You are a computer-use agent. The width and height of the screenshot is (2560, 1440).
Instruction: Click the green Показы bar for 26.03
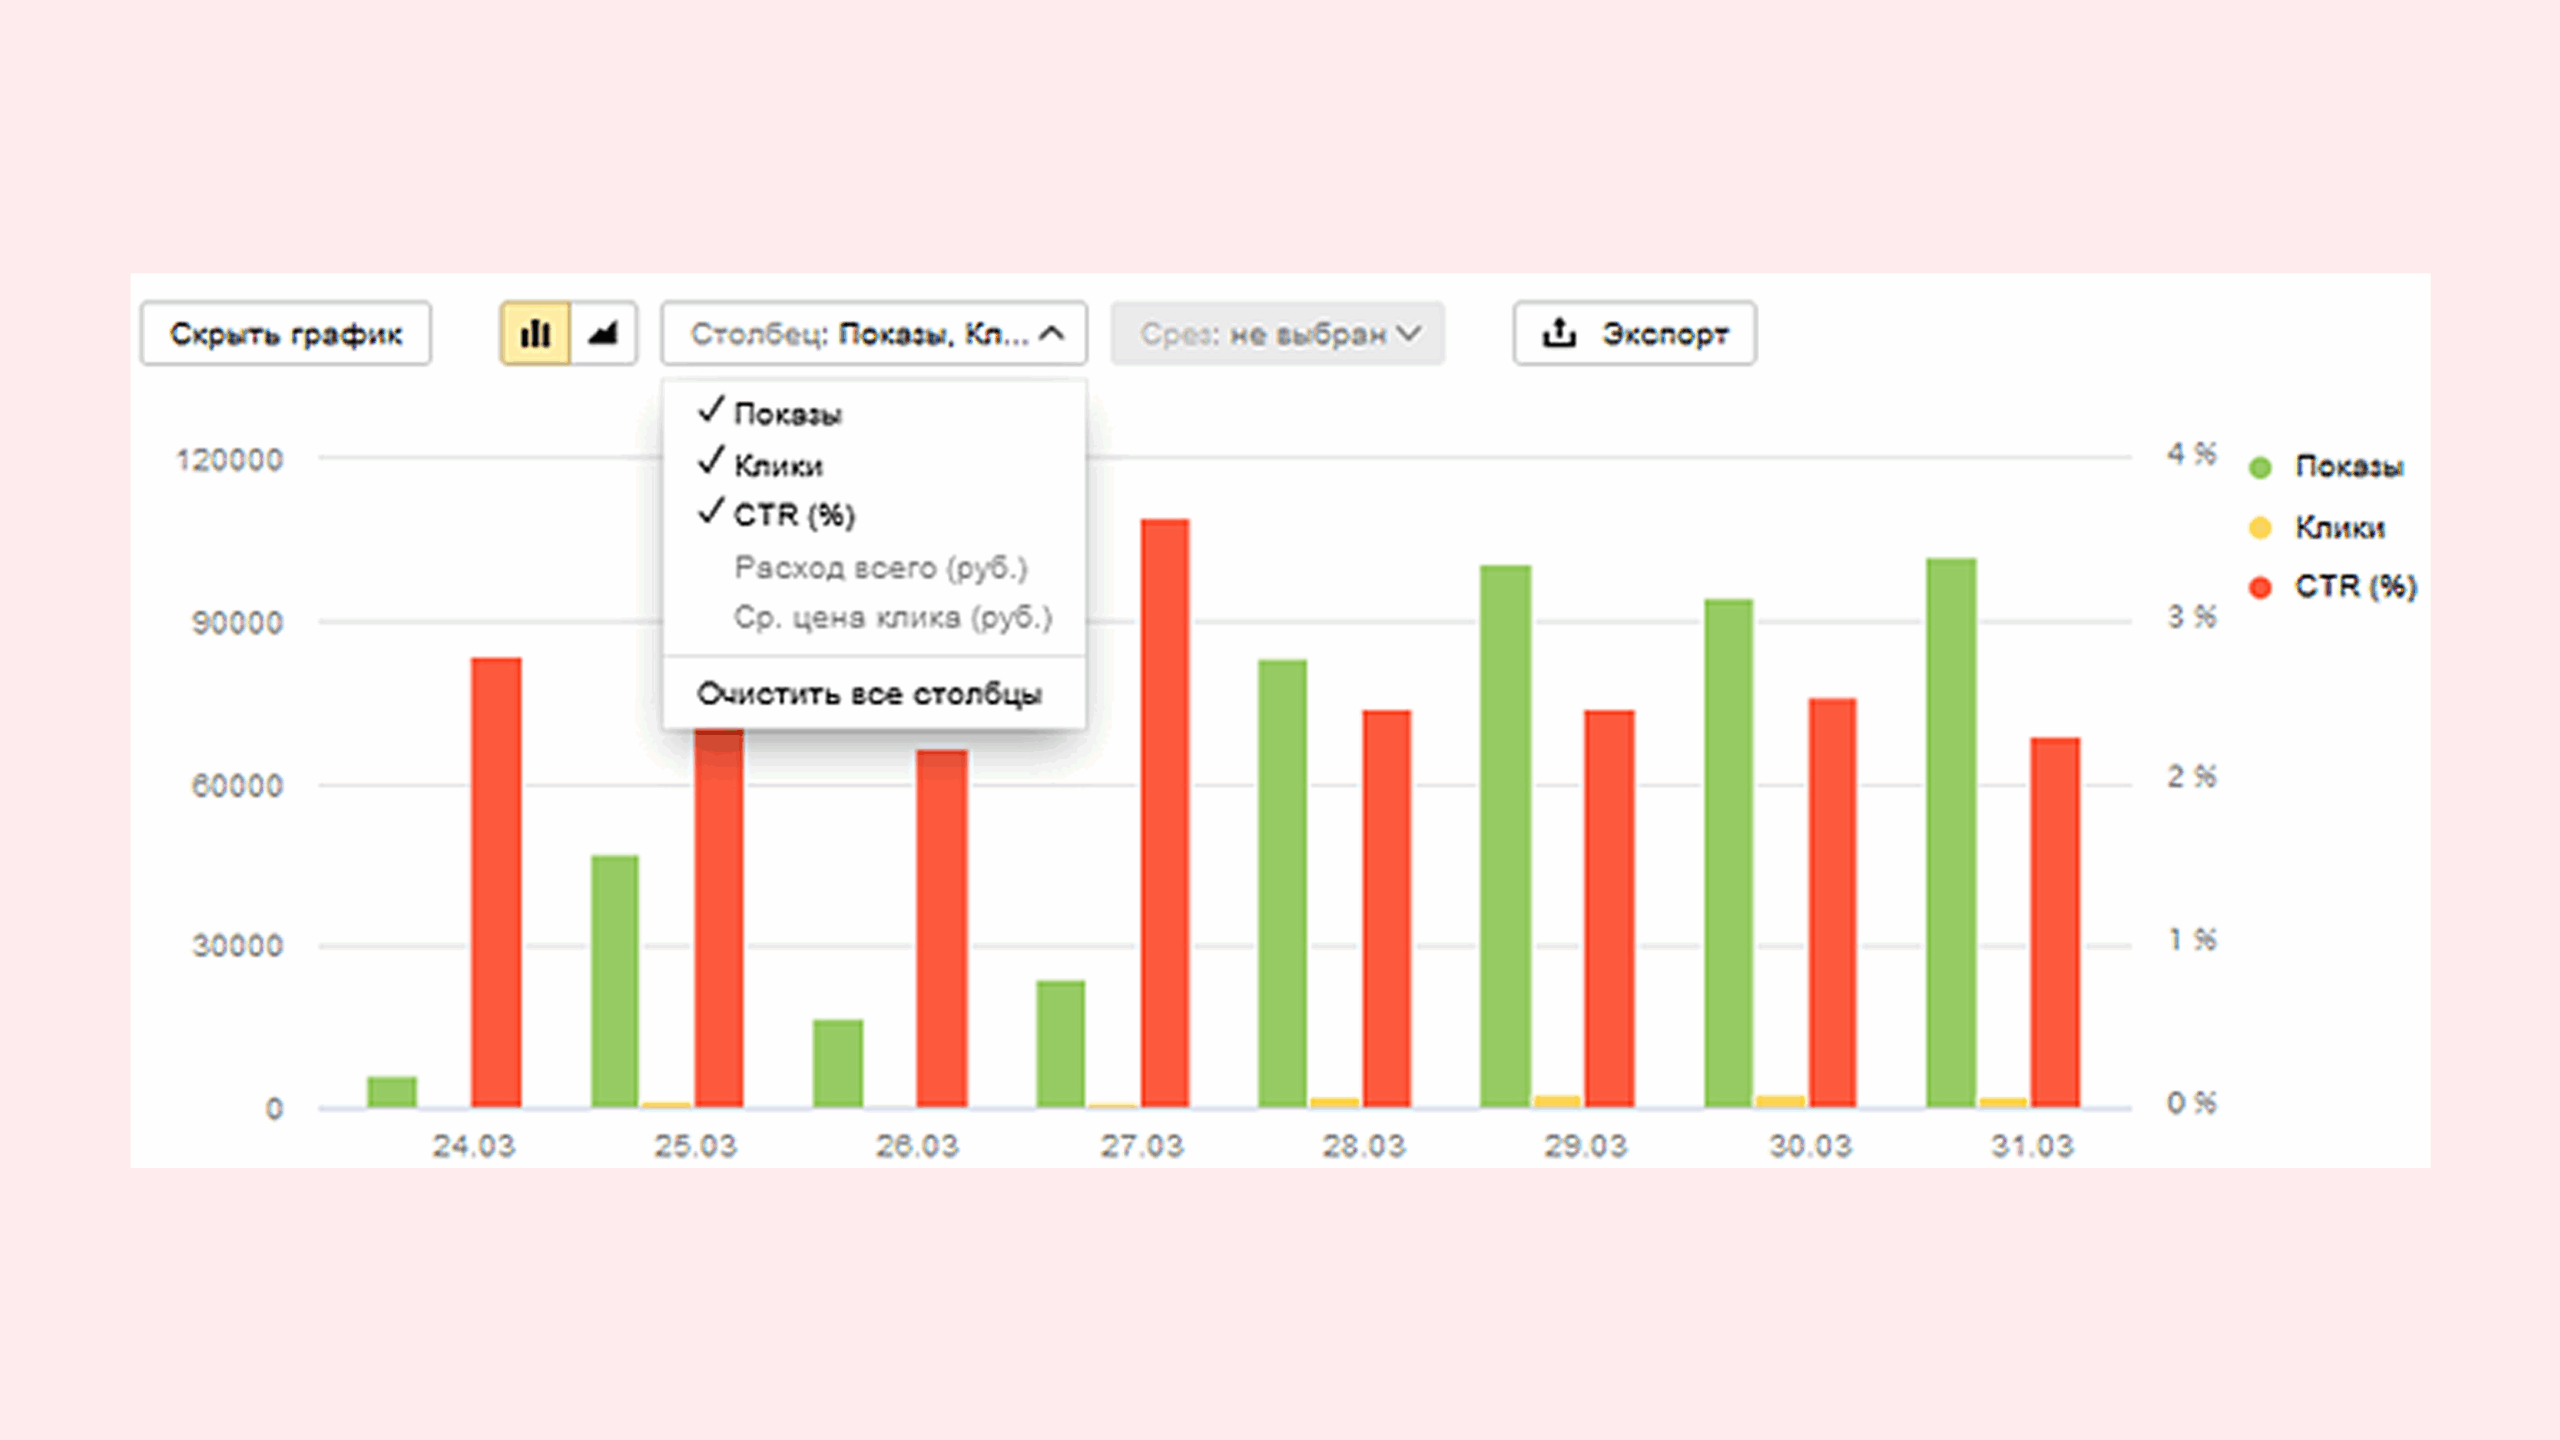point(838,1063)
